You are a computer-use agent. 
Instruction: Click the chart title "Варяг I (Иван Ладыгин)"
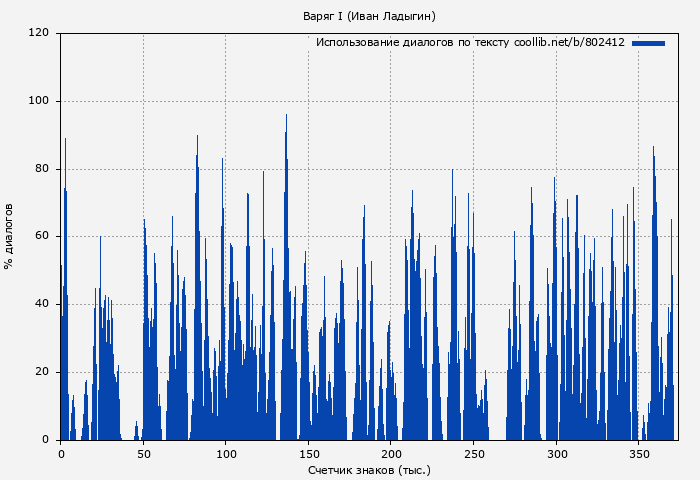tap(369, 16)
